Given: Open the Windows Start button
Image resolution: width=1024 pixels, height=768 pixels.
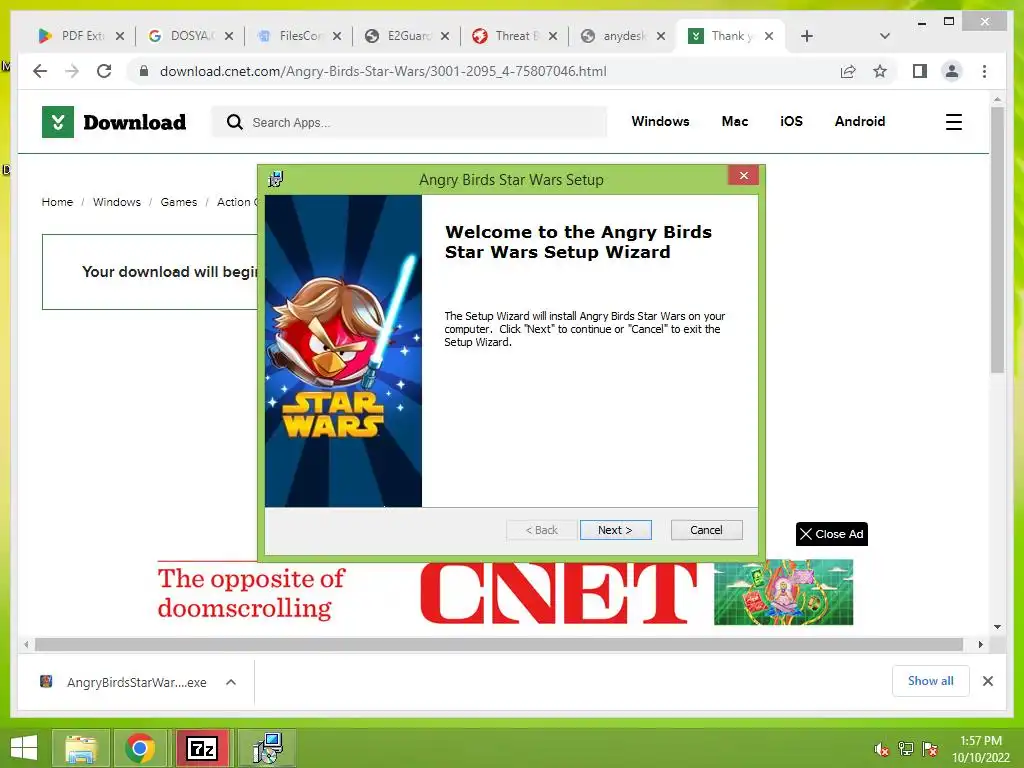Looking at the screenshot, I should click(x=24, y=748).
